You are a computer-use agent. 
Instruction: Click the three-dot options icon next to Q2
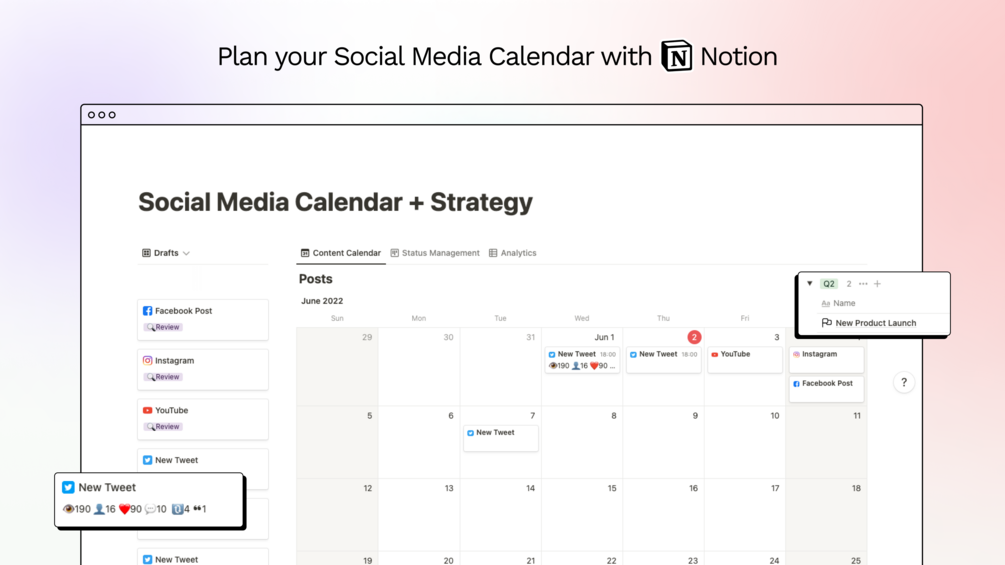pyautogui.click(x=863, y=284)
